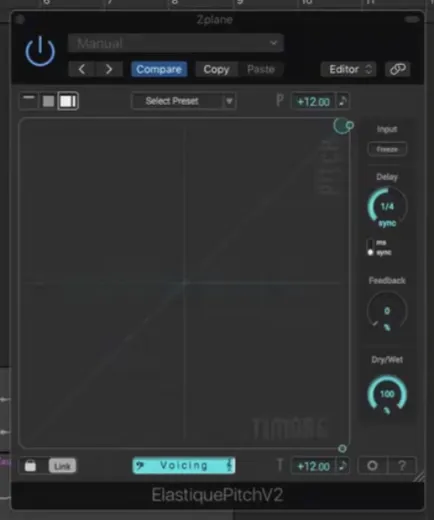Click the Compare button
Screen dimensions: 434x520
coord(159,69)
